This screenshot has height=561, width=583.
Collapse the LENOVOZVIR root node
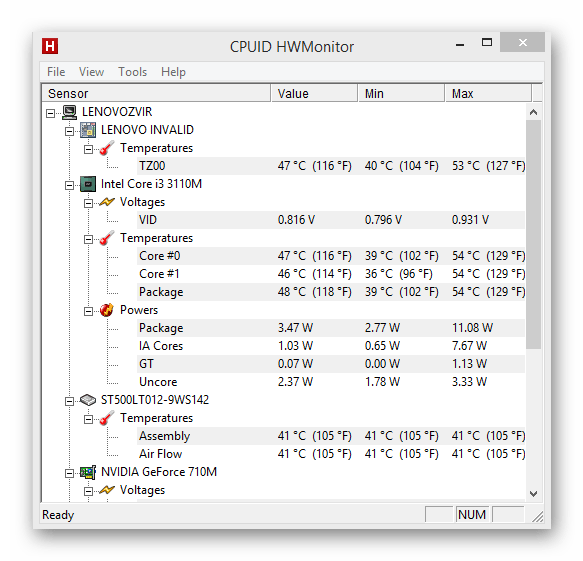(51, 113)
